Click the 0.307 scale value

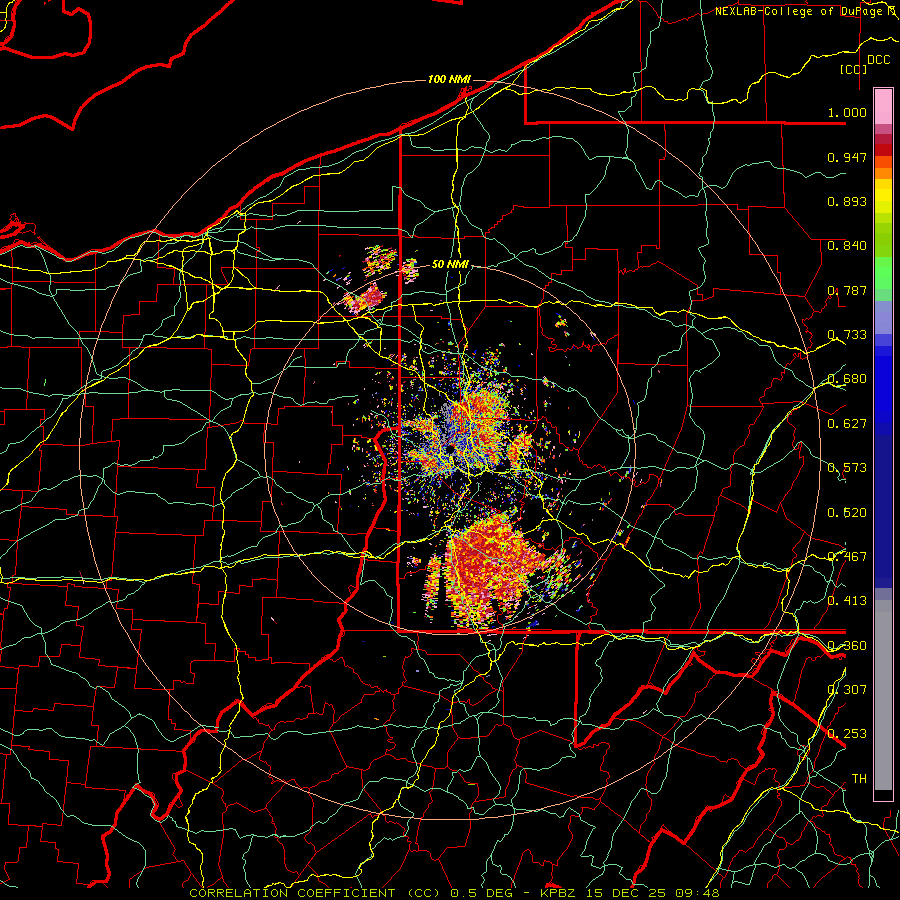click(847, 690)
